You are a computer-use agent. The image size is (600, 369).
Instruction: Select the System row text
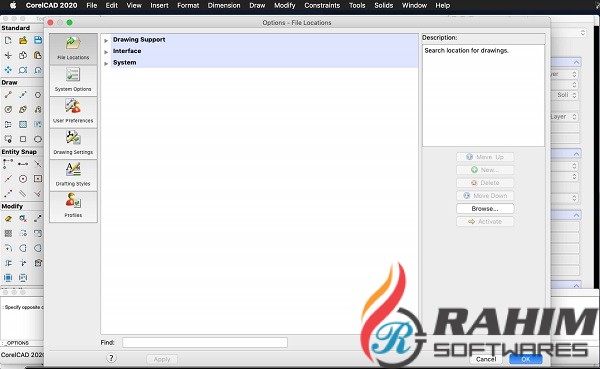[x=124, y=62]
